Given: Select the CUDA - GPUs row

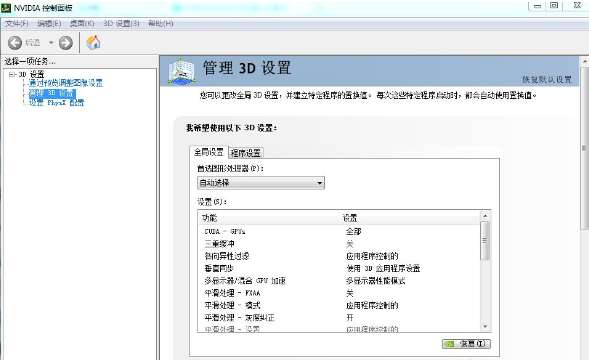Looking at the screenshot, I should (x=339, y=231).
